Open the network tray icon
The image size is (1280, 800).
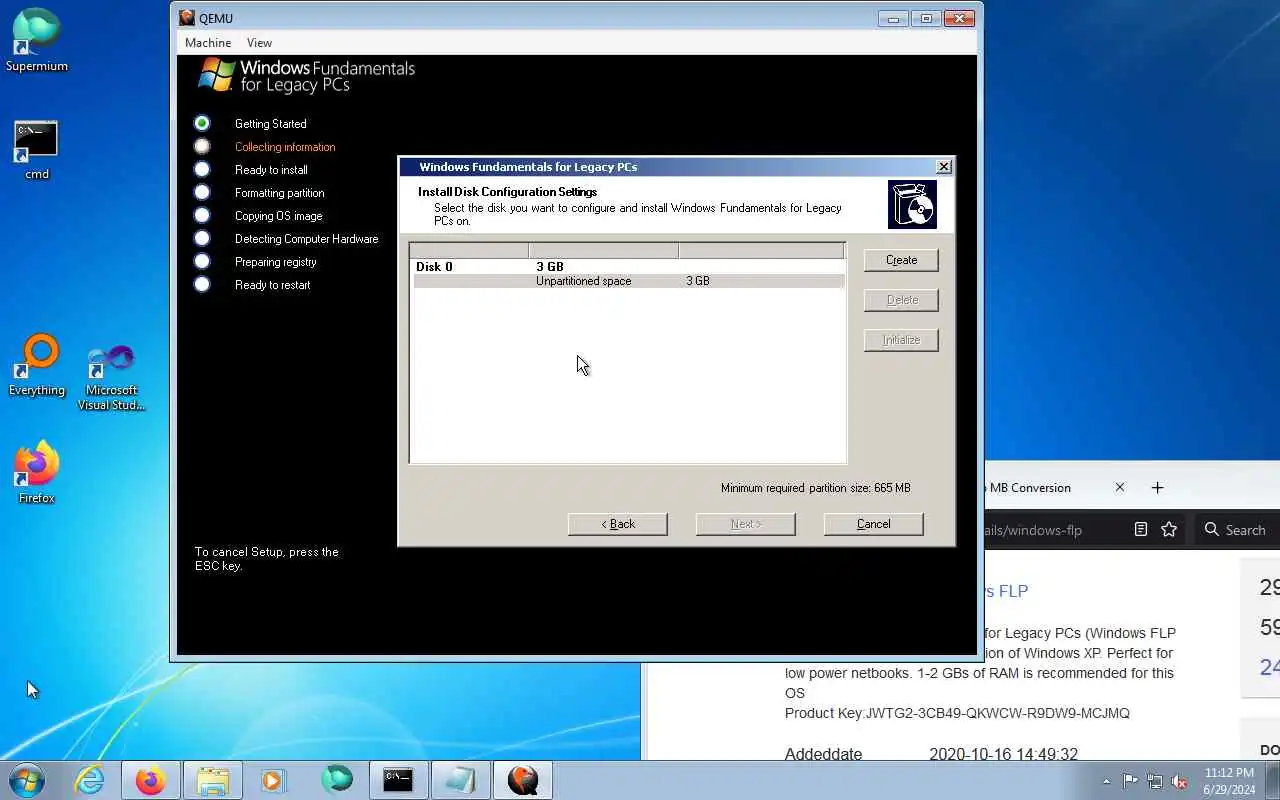pyautogui.click(x=1155, y=781)
